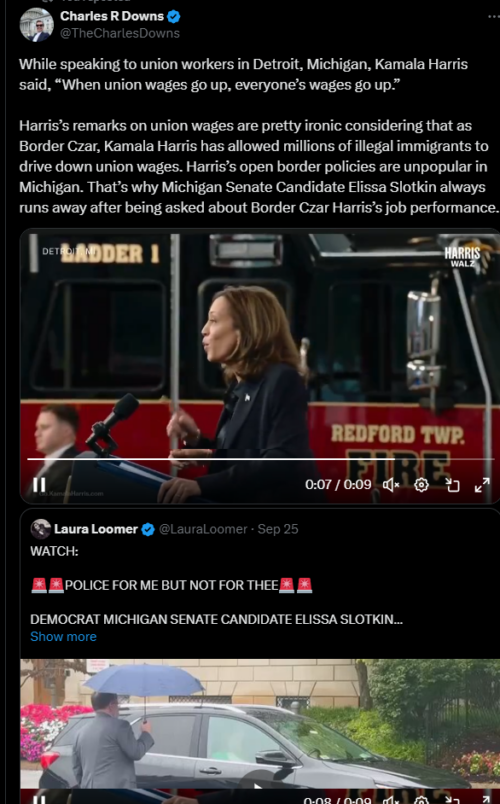Click Laura Loomer's avatar in the quoted post
This screenshot has height=804, width=500.
tap(41, 529)
